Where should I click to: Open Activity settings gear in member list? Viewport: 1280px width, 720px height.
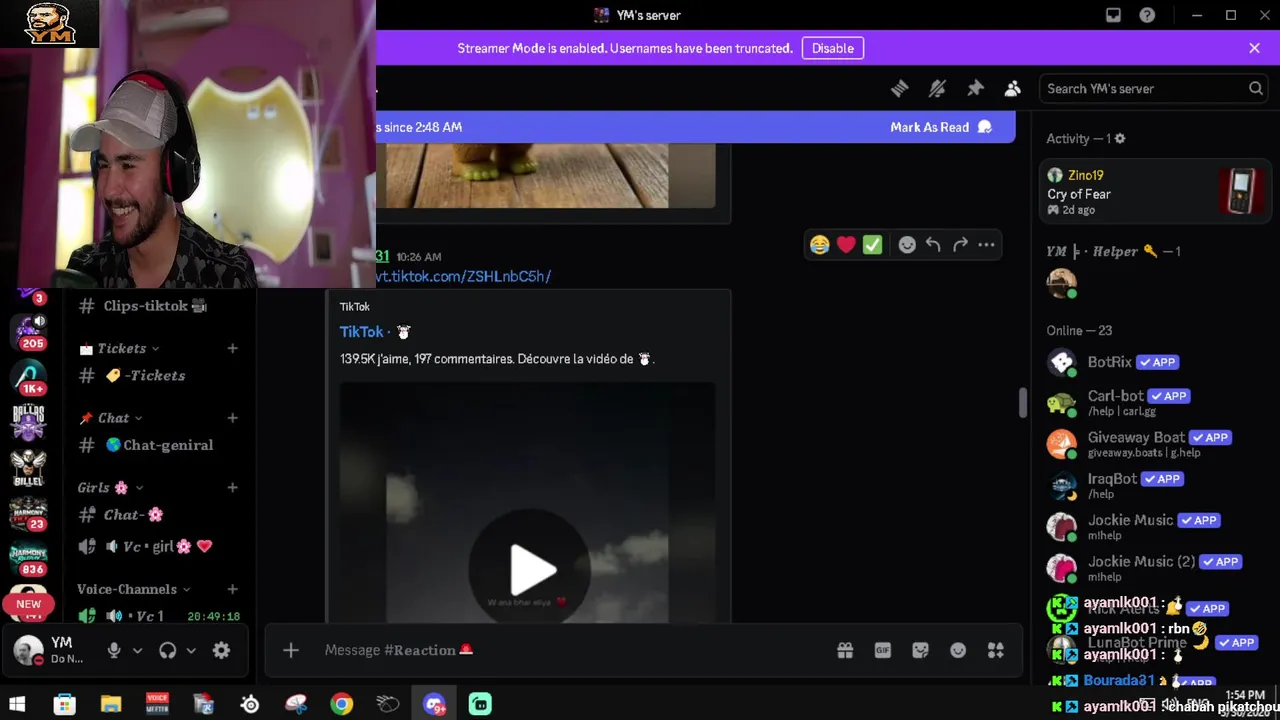pyautogui.click(x=1120, y=139)
